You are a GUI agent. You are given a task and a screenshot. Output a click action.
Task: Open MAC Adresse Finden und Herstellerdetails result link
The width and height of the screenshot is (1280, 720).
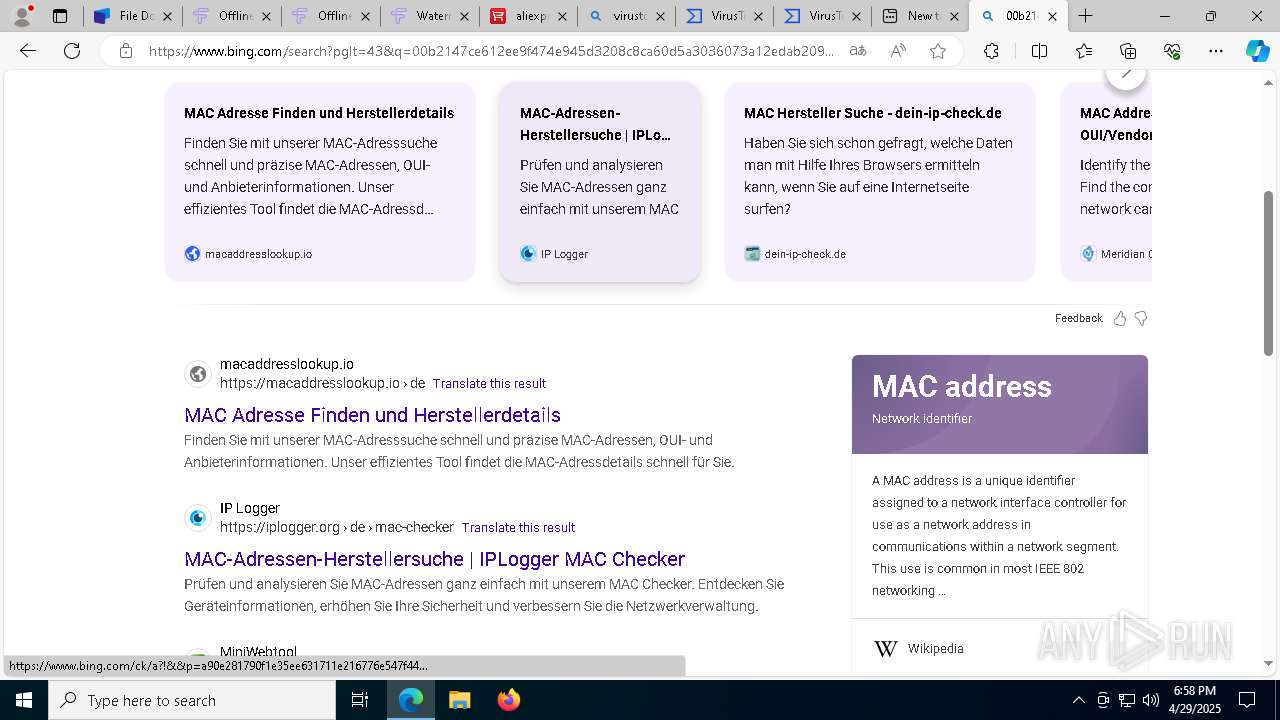click(x=372, y=415)
